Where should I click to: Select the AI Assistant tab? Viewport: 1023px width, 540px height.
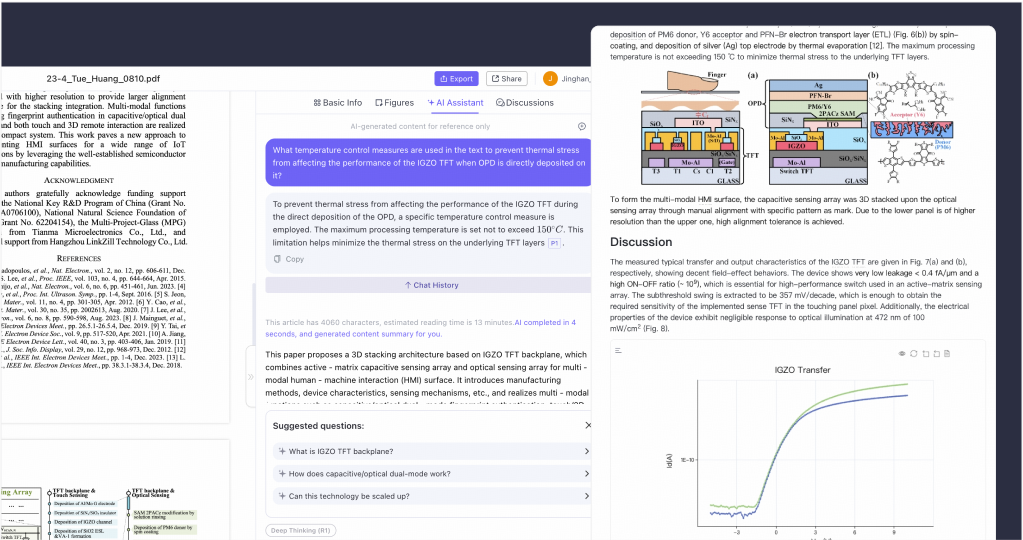coord(455,102)
